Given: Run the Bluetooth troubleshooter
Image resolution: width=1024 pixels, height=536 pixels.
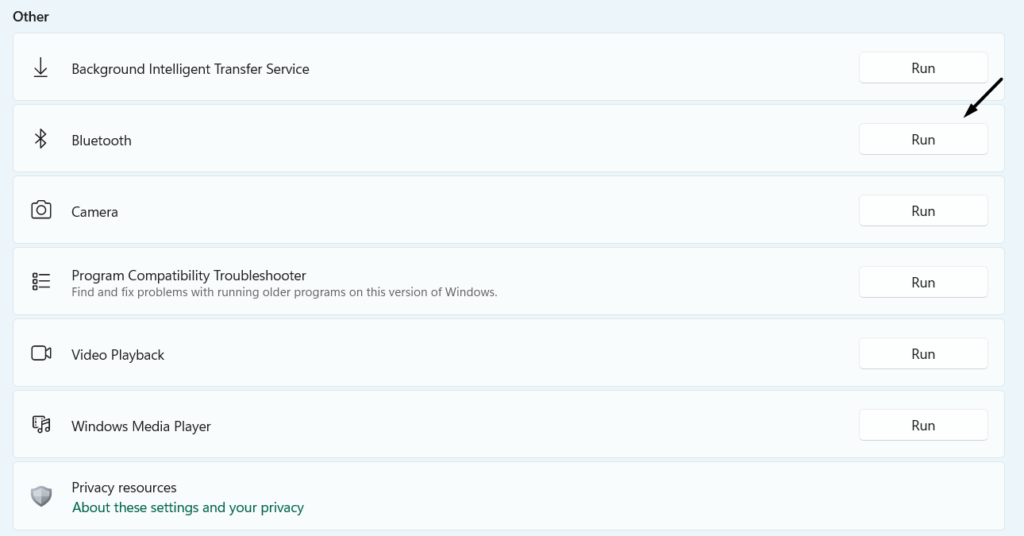Looking at the screenshot, I should 923,140.
